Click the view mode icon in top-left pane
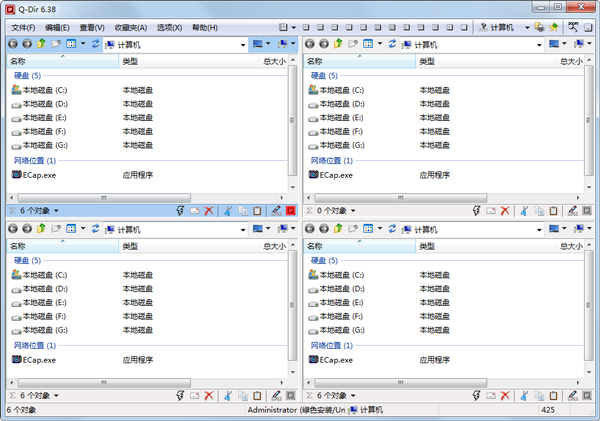The width and height of the screenshot is (600, 421). pos(71,44)
